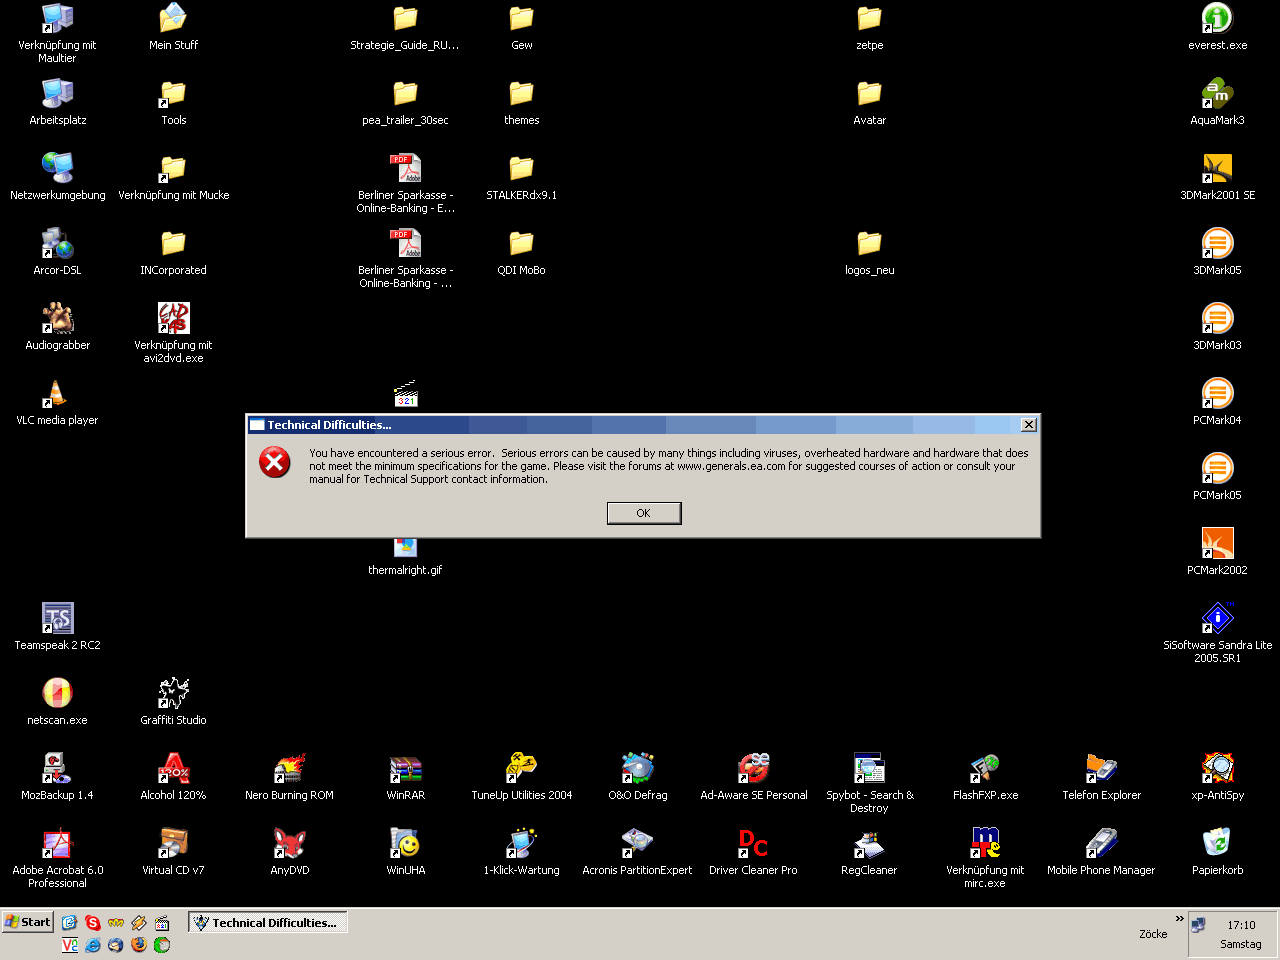This screenshot has width=1280, height=960.
Task: Select the Graffiti Studio icon
Action: (x=173, y=702)
